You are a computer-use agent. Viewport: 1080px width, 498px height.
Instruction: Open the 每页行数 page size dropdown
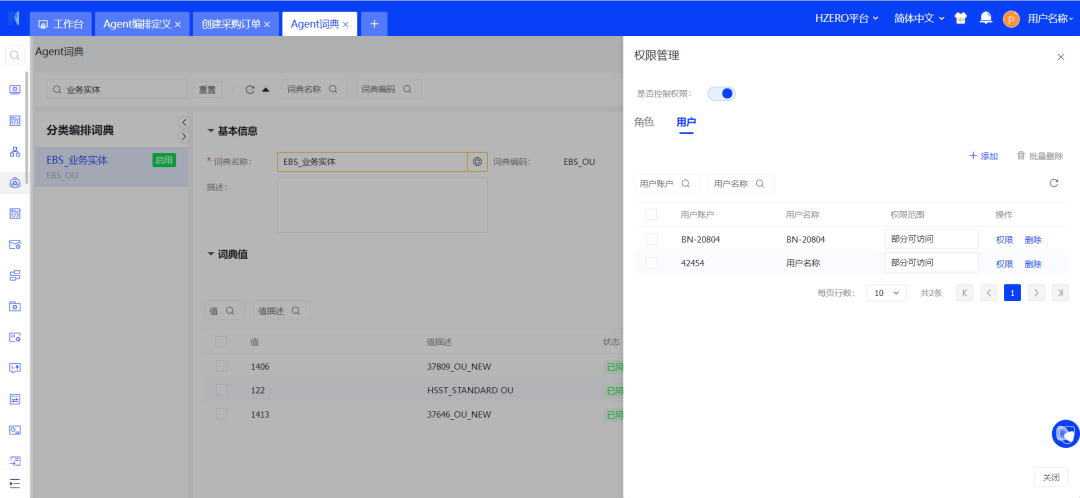click(886, 293)
